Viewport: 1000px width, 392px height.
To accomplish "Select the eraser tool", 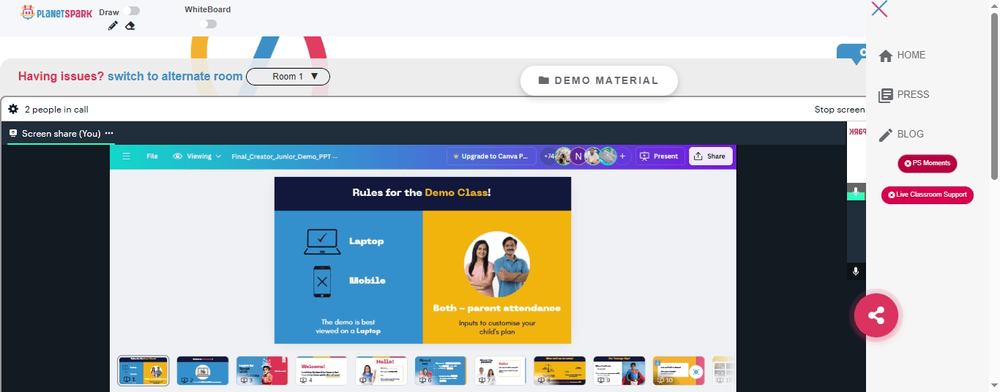I will 130,25.
